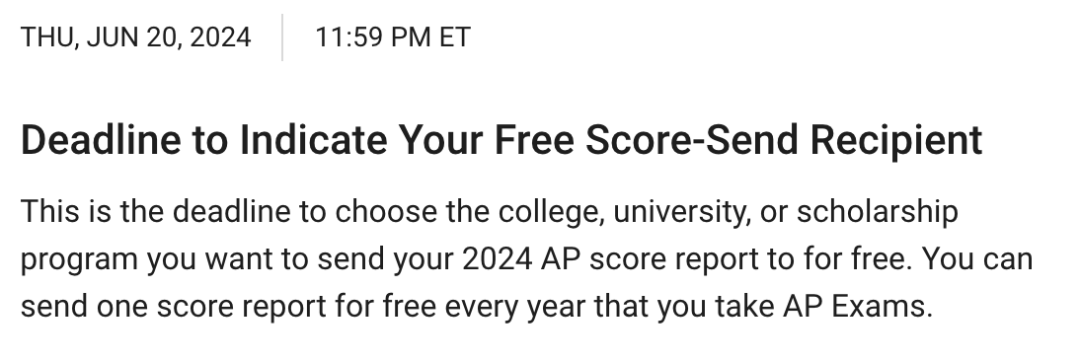1080x361 pixels.
Task: Click the word program starting the second line
Action: 79,260
